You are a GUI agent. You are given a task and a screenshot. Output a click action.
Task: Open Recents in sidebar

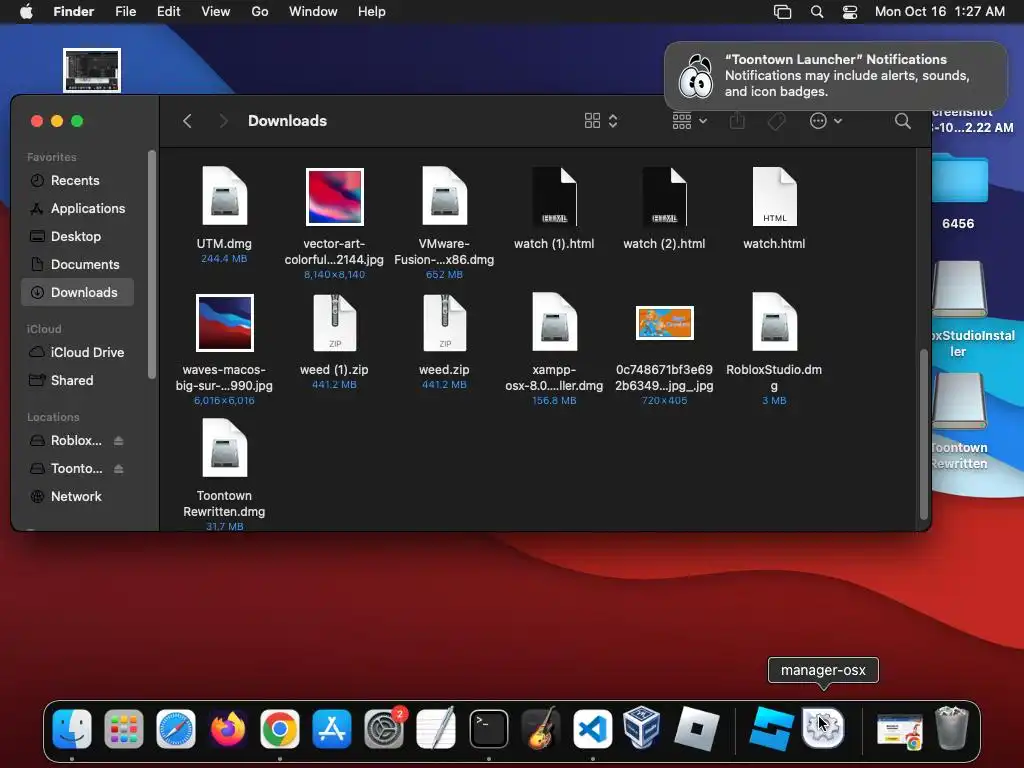tap(77, 180)
